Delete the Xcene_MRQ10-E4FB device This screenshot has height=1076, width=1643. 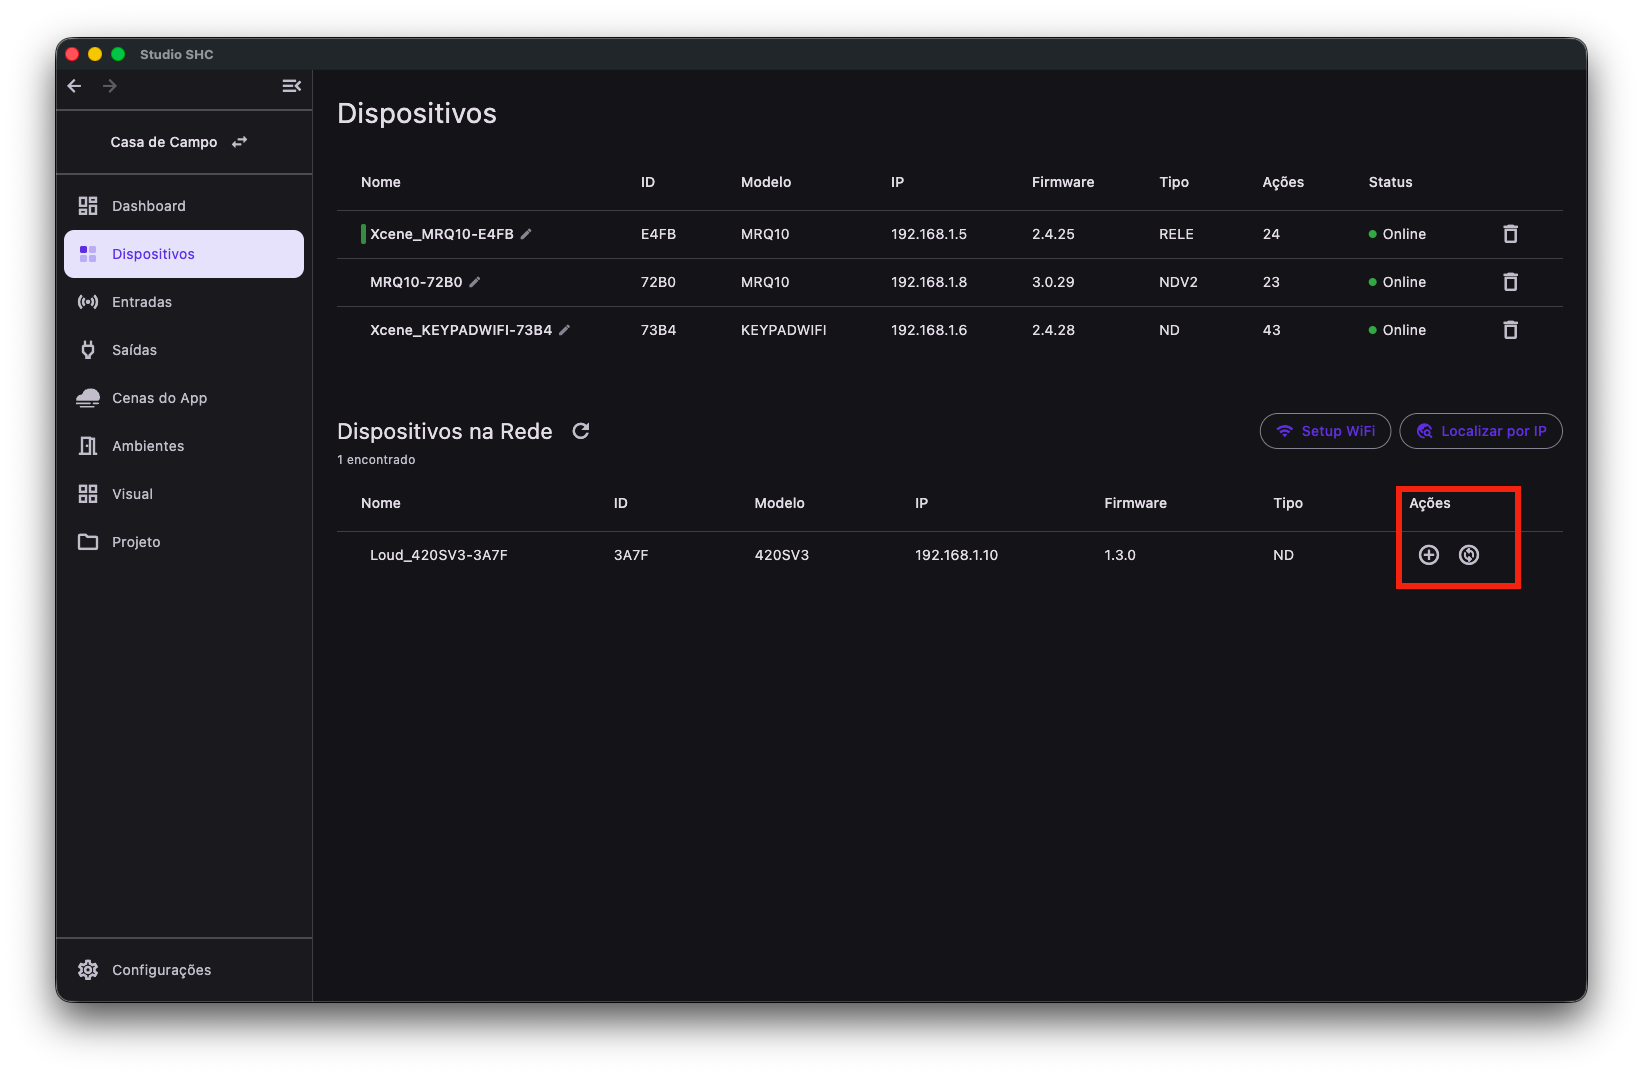[1511, 234]
